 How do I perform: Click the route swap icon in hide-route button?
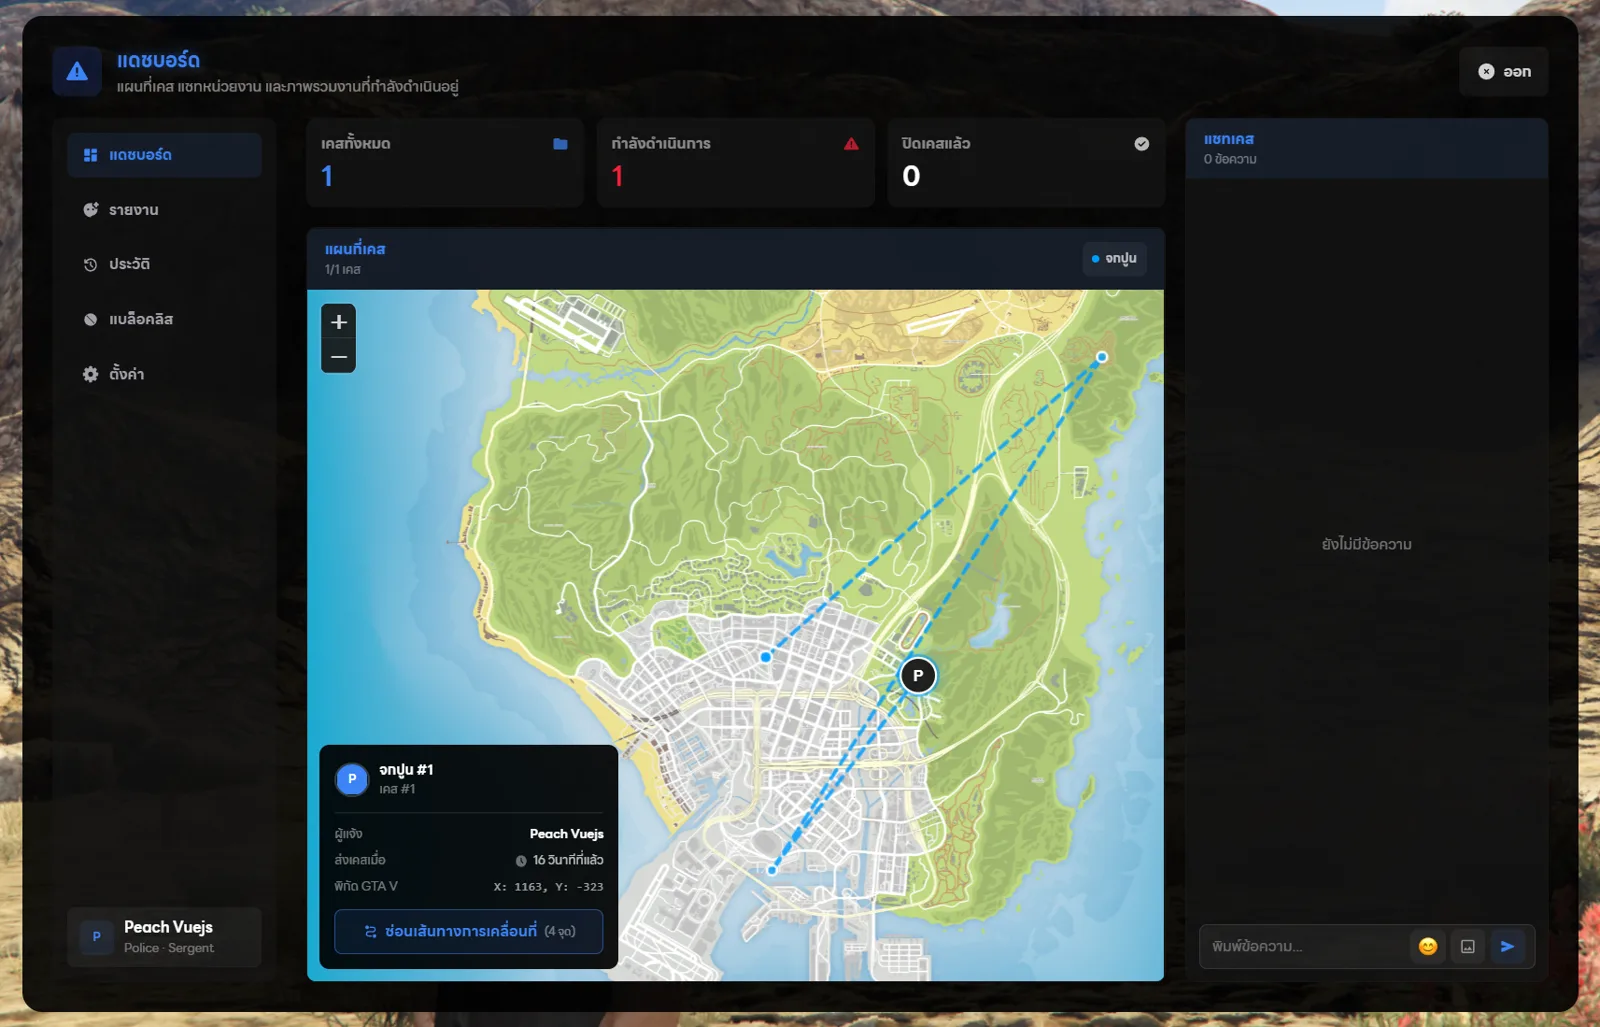tap(371, 932)
